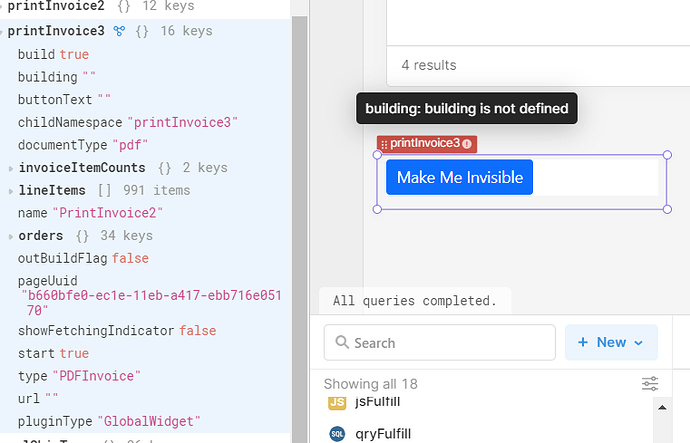Select the printInvoice3 component tag
The width and height of the screenshot is (690, 443).
(x=426, y=144)
